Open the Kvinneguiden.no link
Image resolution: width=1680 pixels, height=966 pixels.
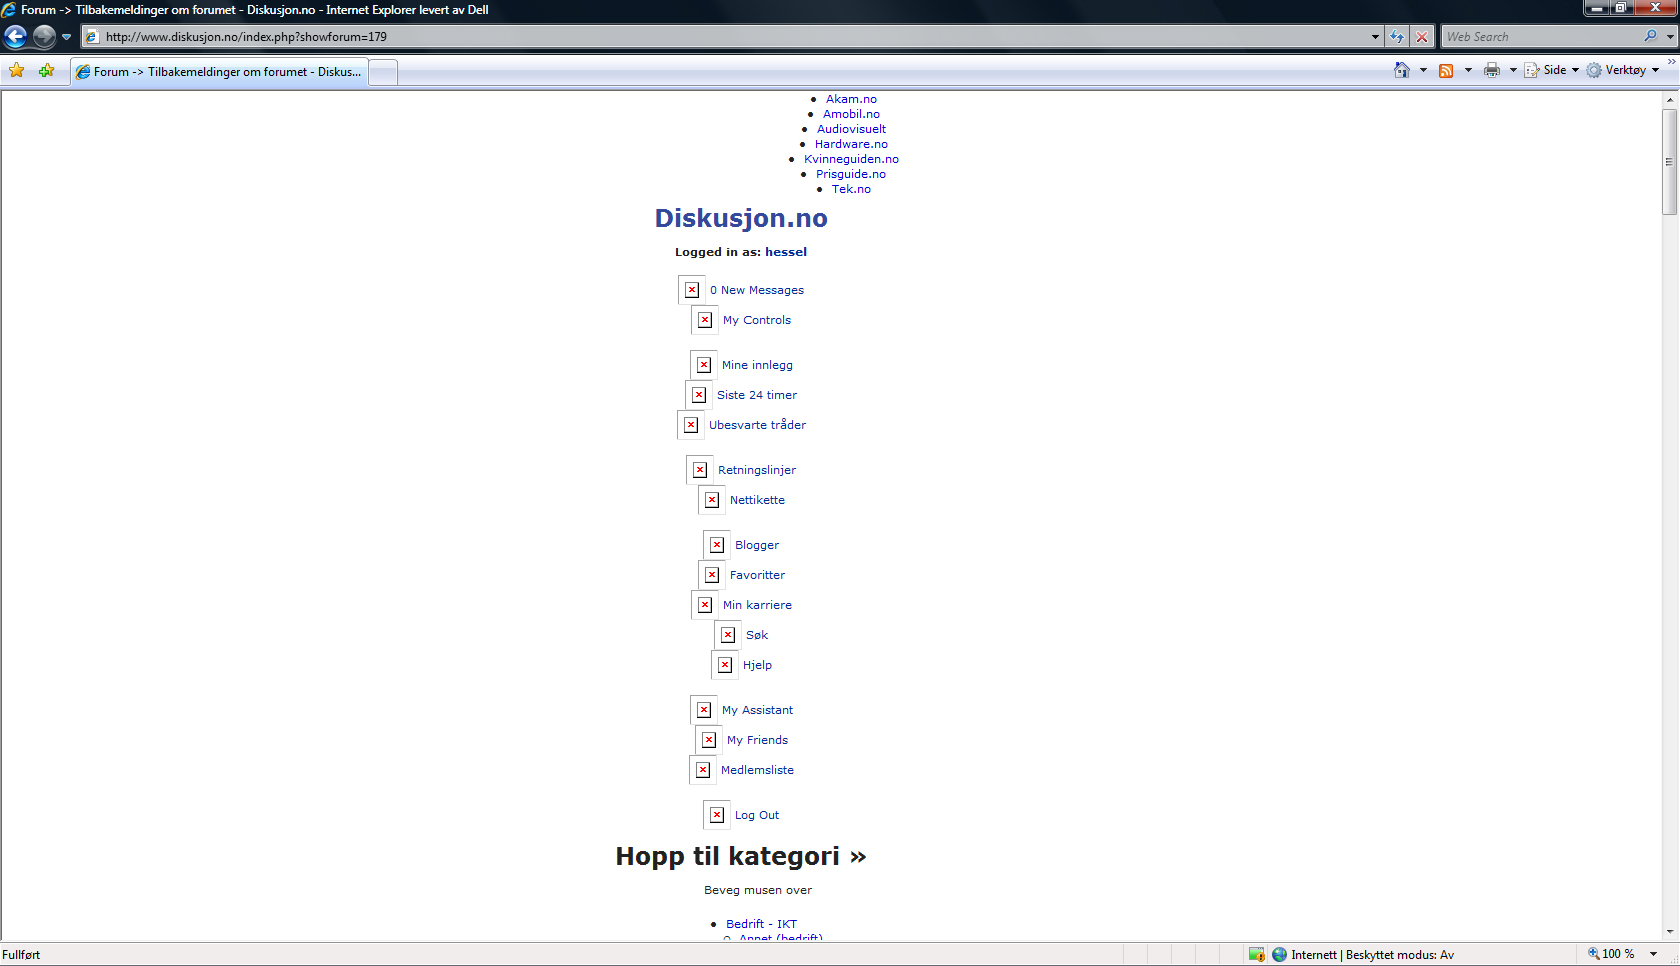[x=851, y=159]
